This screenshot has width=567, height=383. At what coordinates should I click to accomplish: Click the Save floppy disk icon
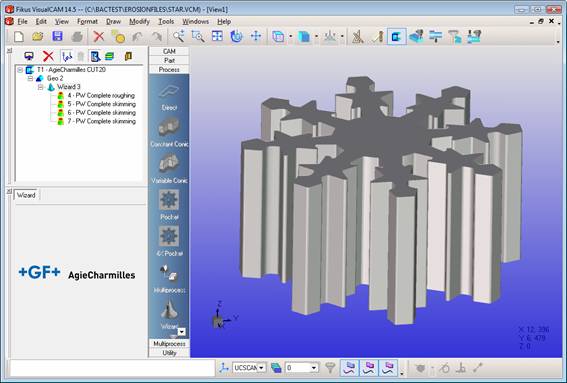click(57, 36)
